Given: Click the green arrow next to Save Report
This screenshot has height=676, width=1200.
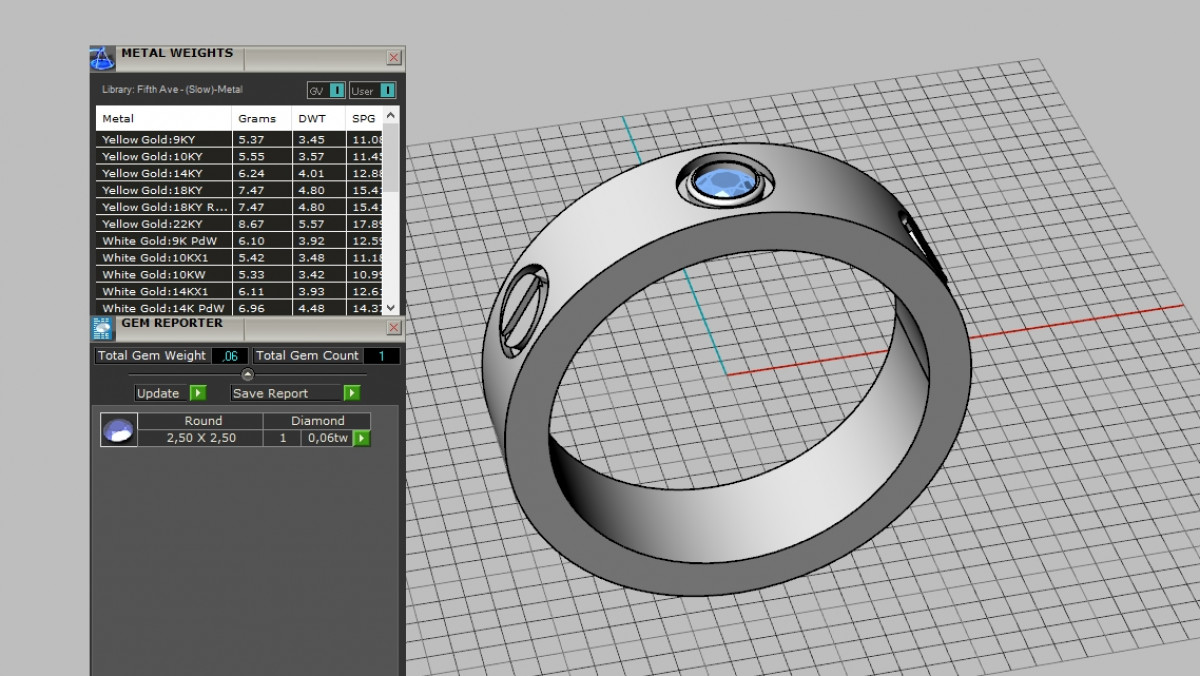Looking at the screenshot, I should coord(352,393).
